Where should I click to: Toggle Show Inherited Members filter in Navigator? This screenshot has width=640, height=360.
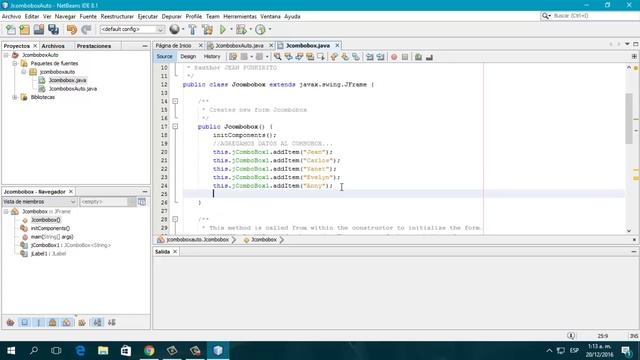(10, 322)
